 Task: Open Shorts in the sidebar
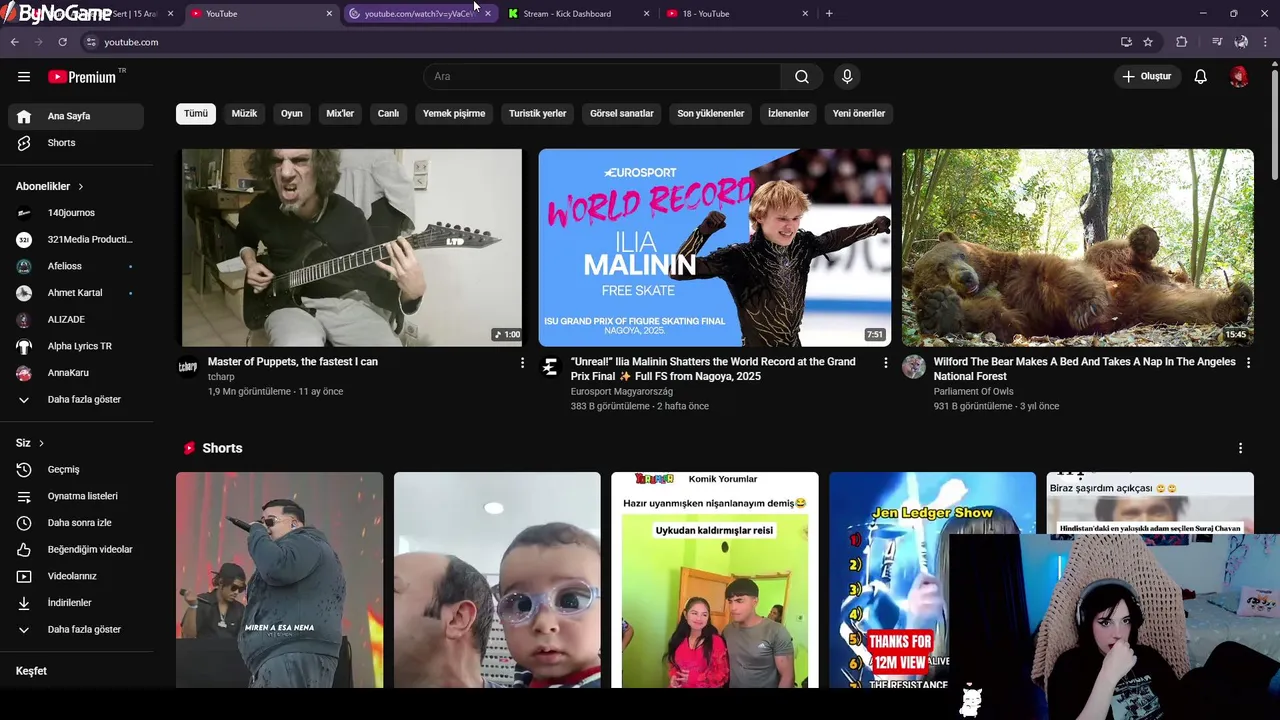click(76, 143)
